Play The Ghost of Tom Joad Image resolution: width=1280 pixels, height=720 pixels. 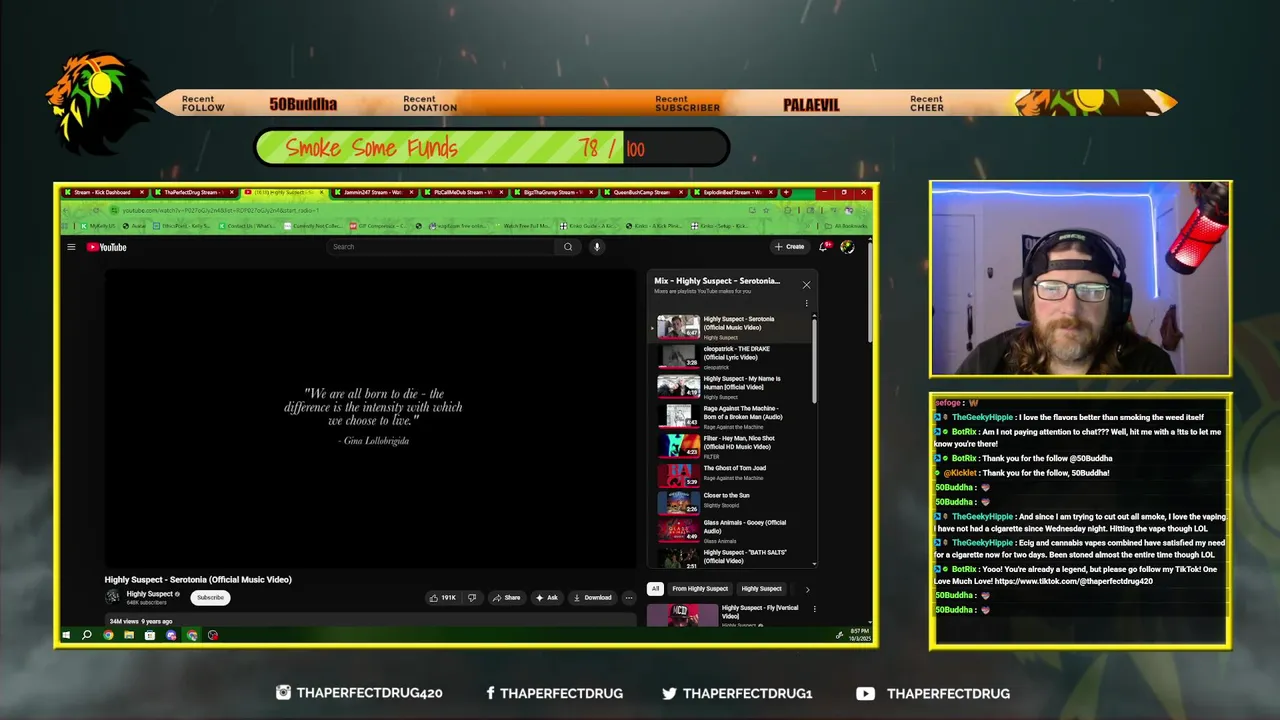point(730,475)
